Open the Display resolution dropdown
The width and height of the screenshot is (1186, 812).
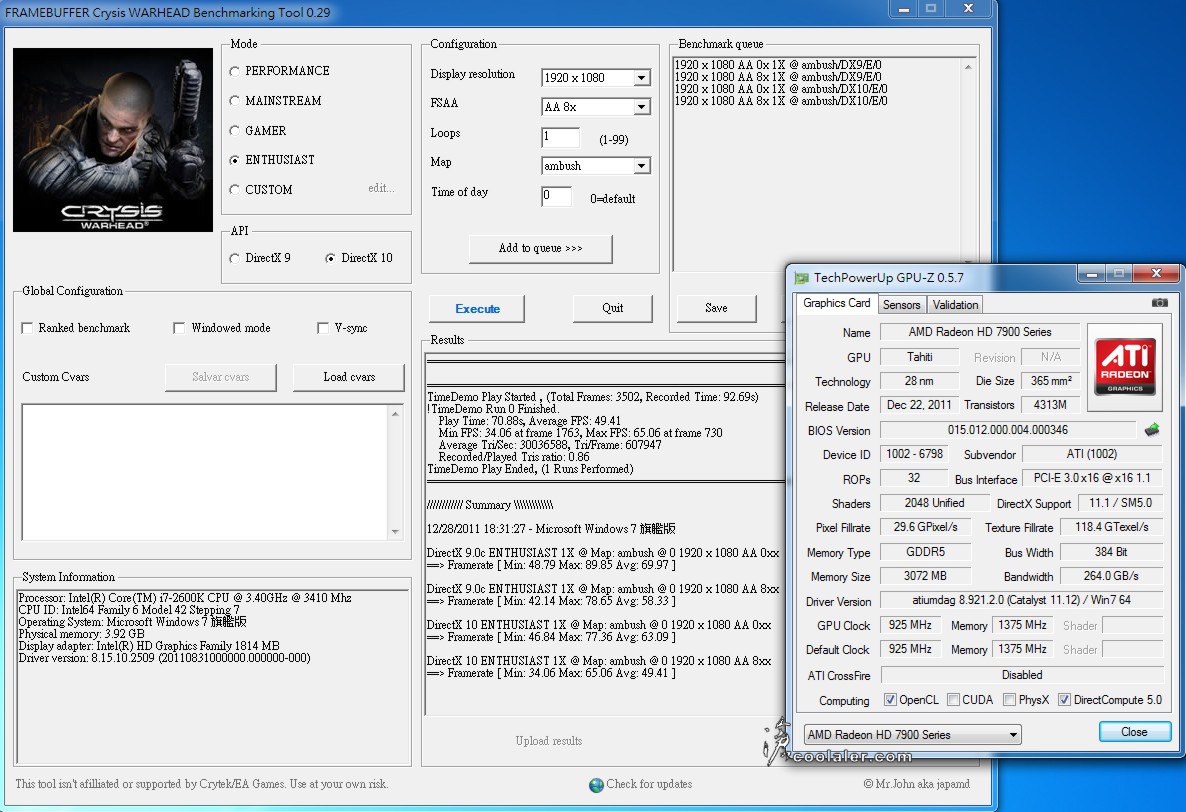pos(596,78)
